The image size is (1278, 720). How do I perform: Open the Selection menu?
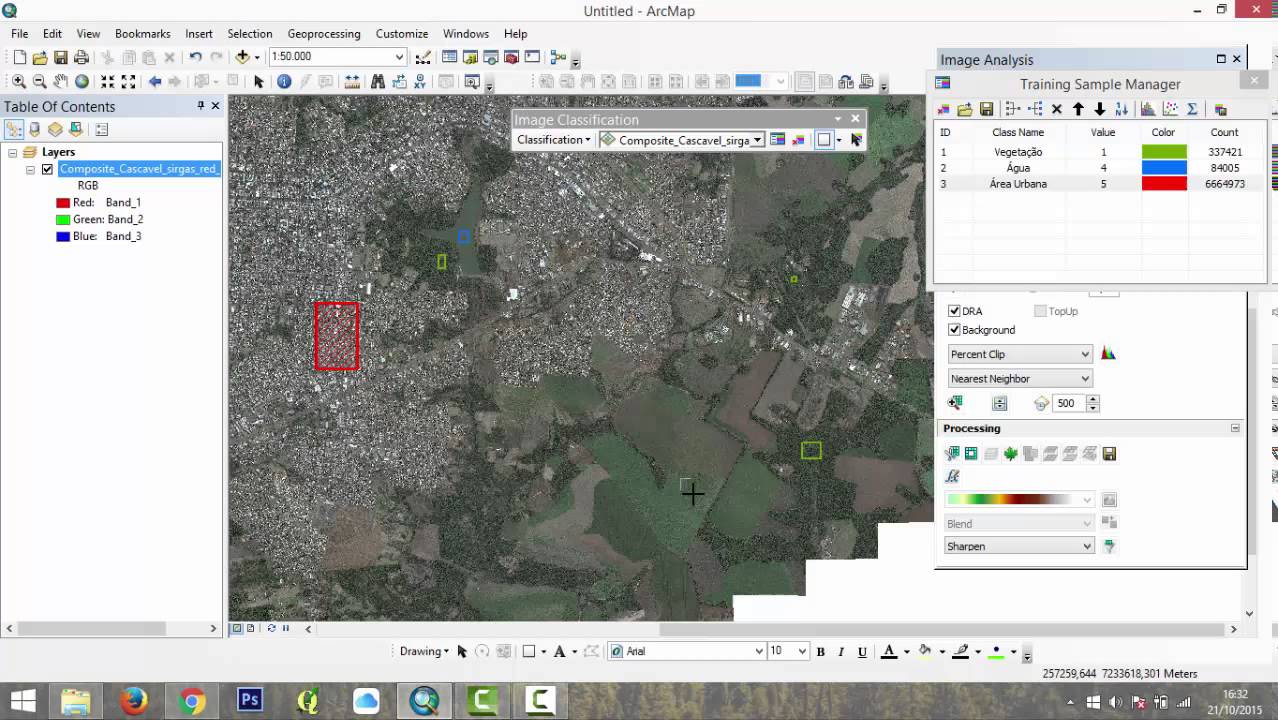tap(250, 33)
